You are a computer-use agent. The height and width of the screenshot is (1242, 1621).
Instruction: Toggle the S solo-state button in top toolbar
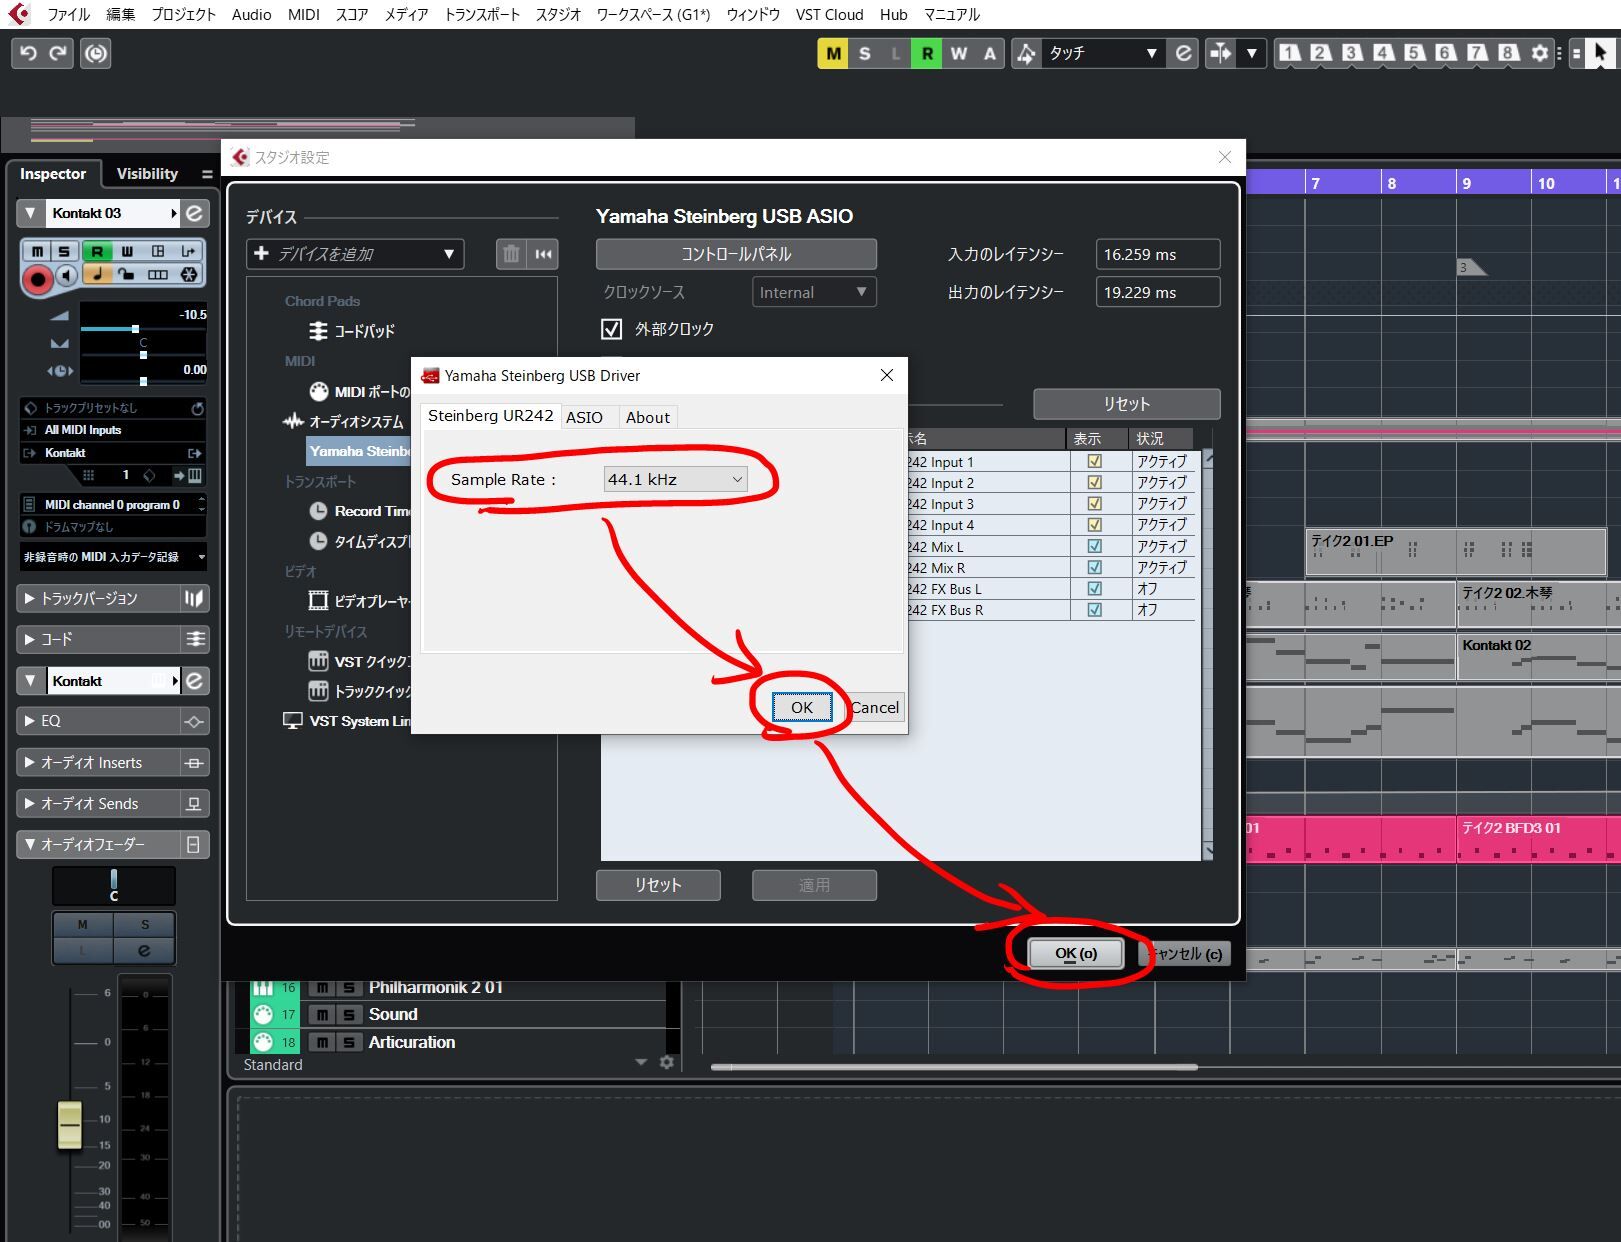865,54
